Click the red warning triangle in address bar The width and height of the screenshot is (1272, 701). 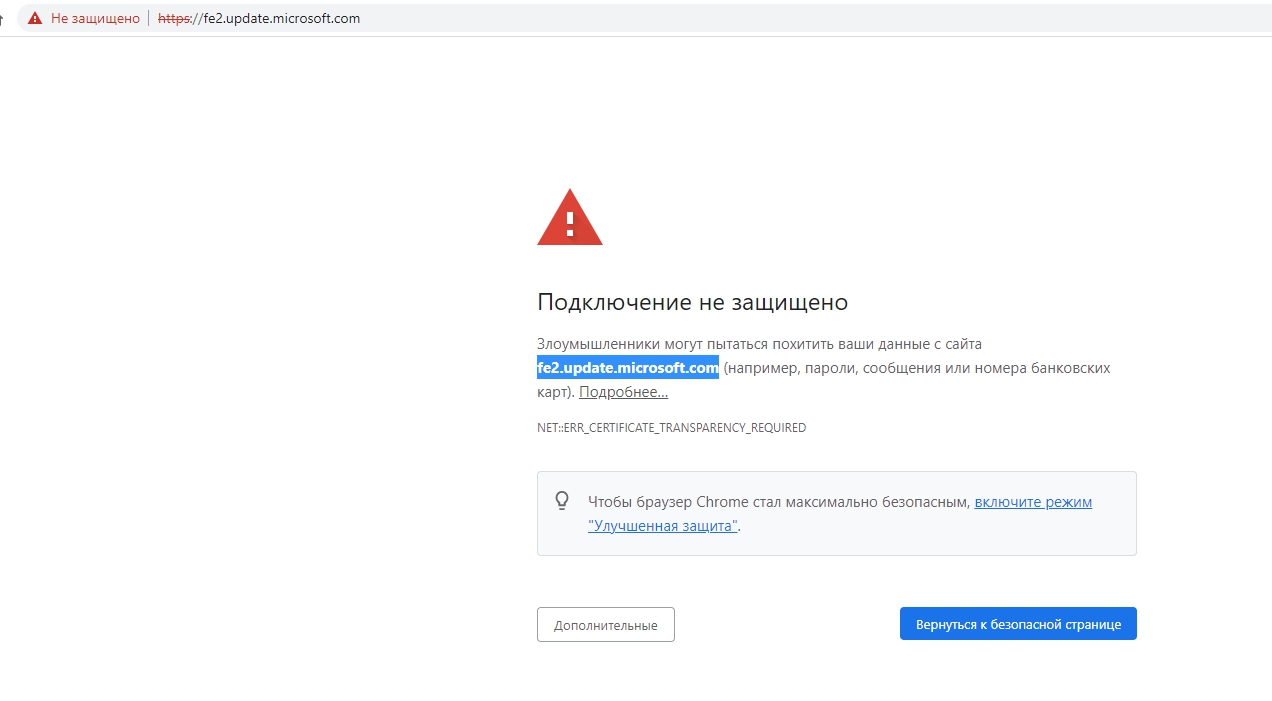35,18
